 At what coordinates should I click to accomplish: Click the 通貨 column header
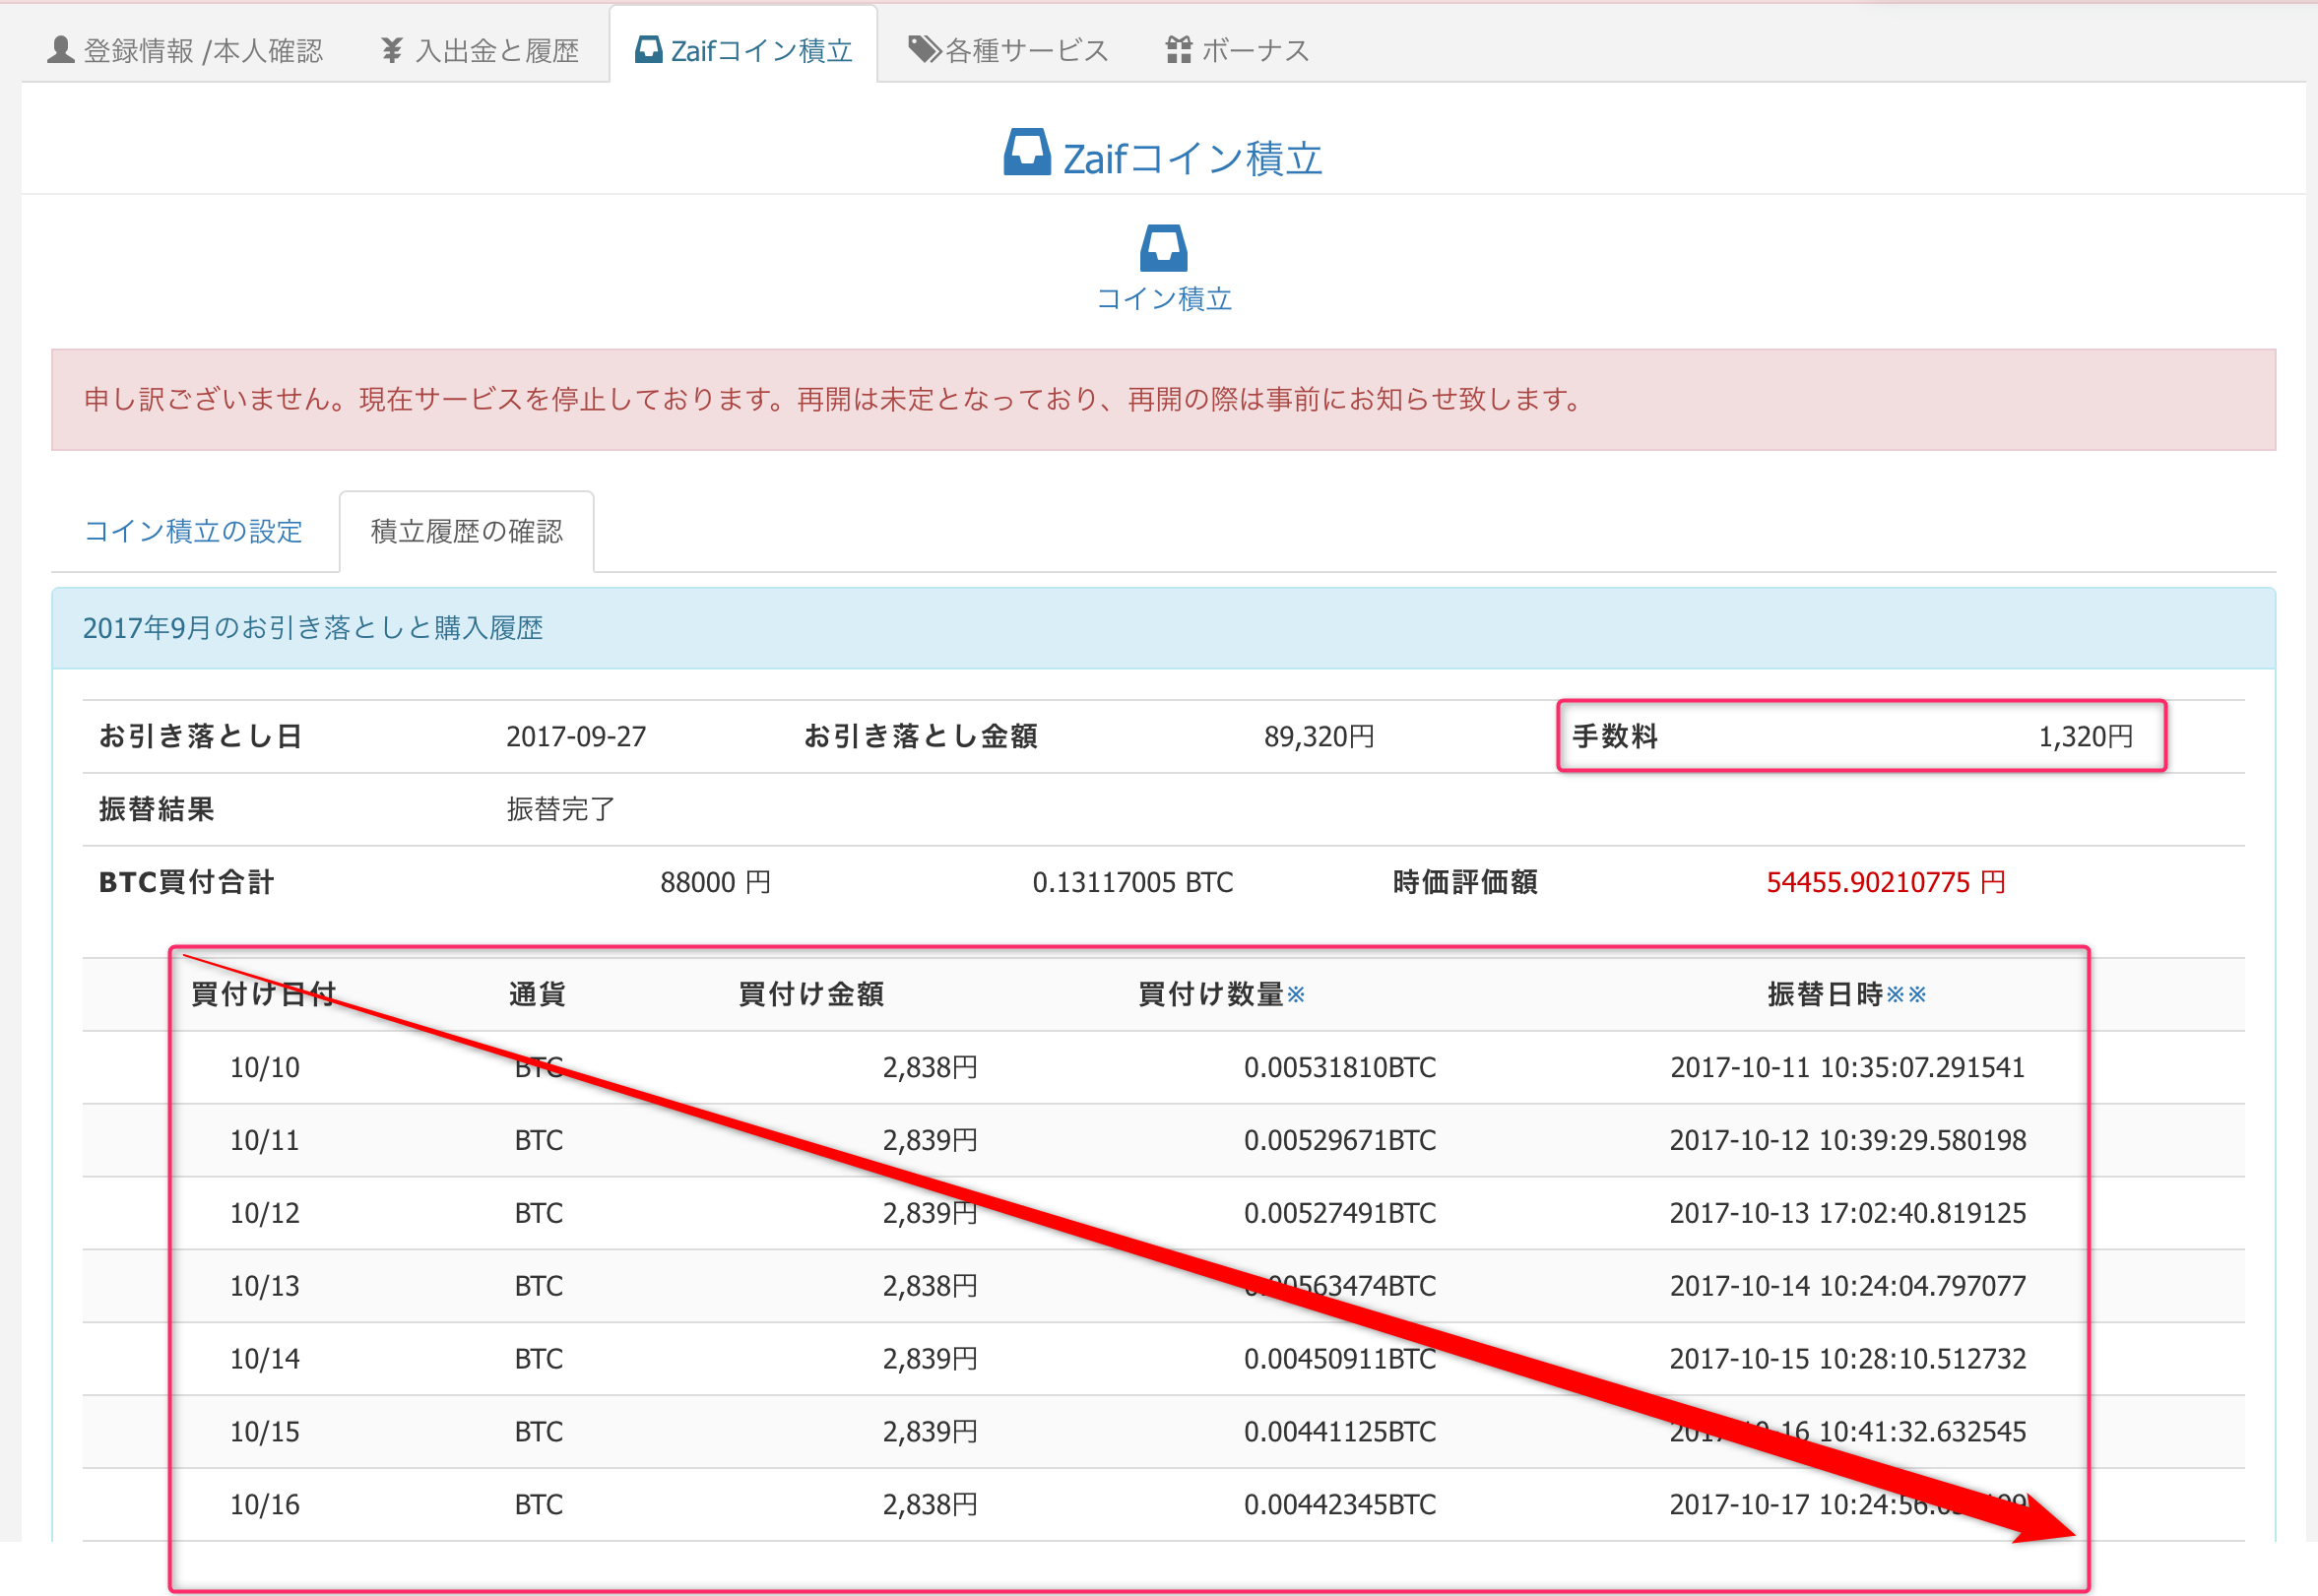point(538,994)
